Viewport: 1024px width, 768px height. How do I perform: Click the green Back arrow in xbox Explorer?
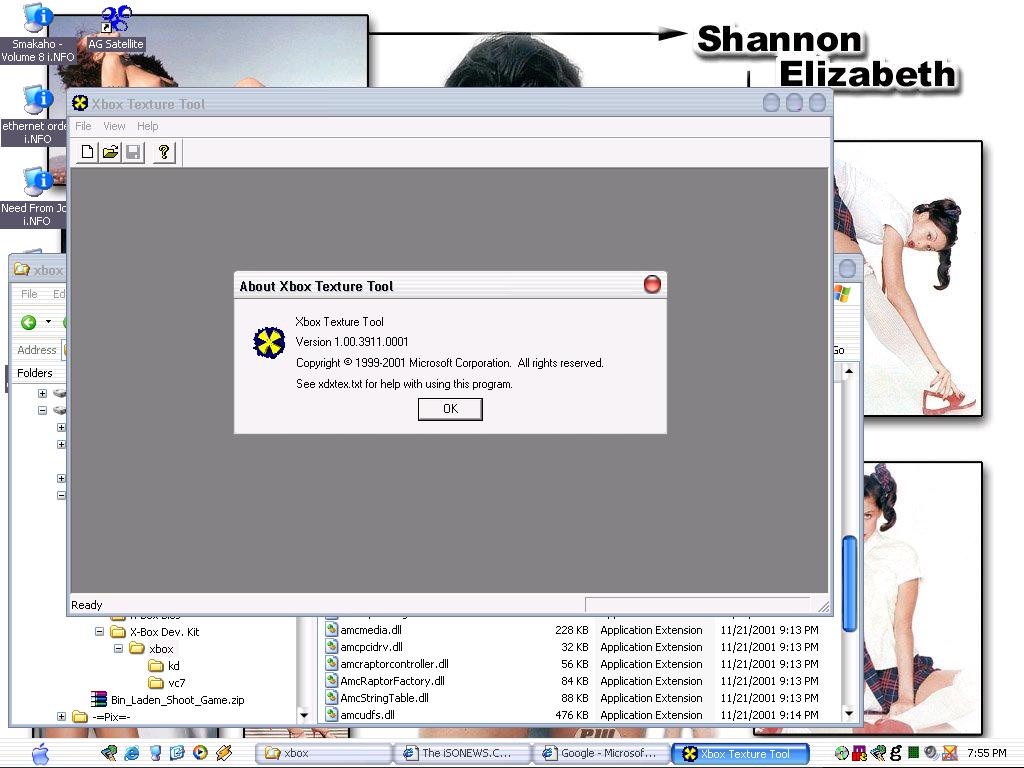click(29, 322)
